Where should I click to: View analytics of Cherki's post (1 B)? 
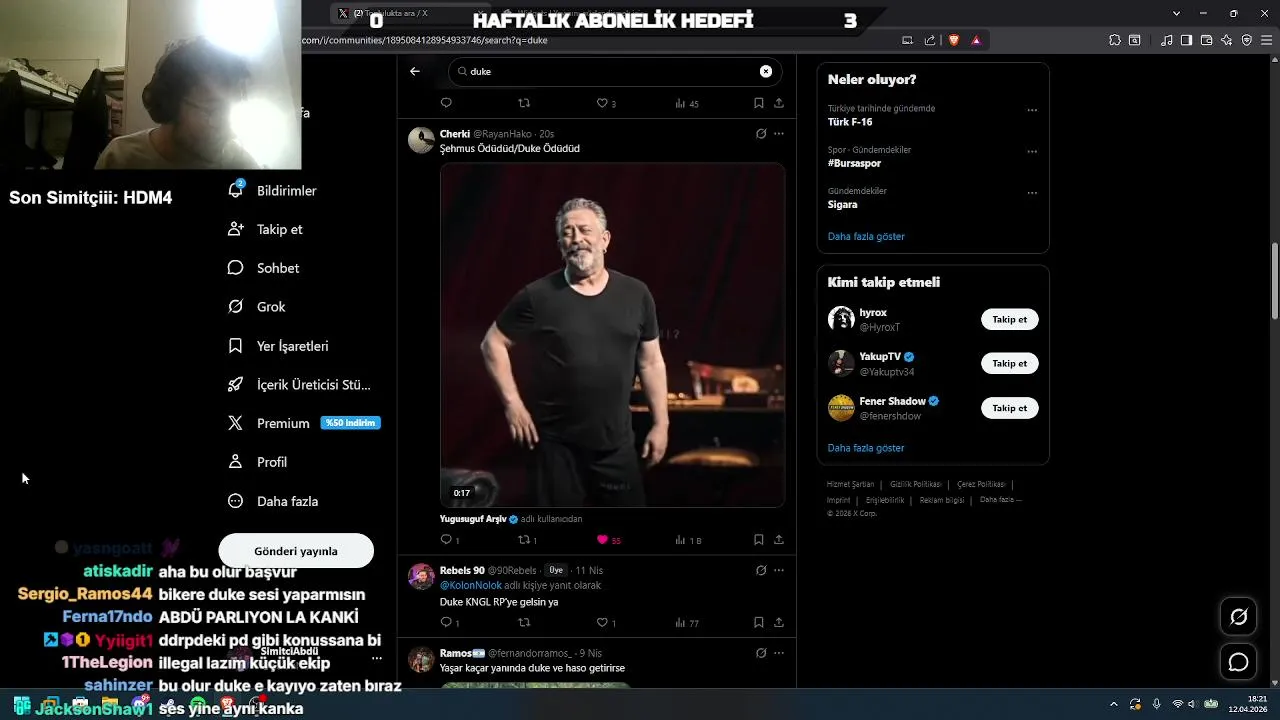688,540
